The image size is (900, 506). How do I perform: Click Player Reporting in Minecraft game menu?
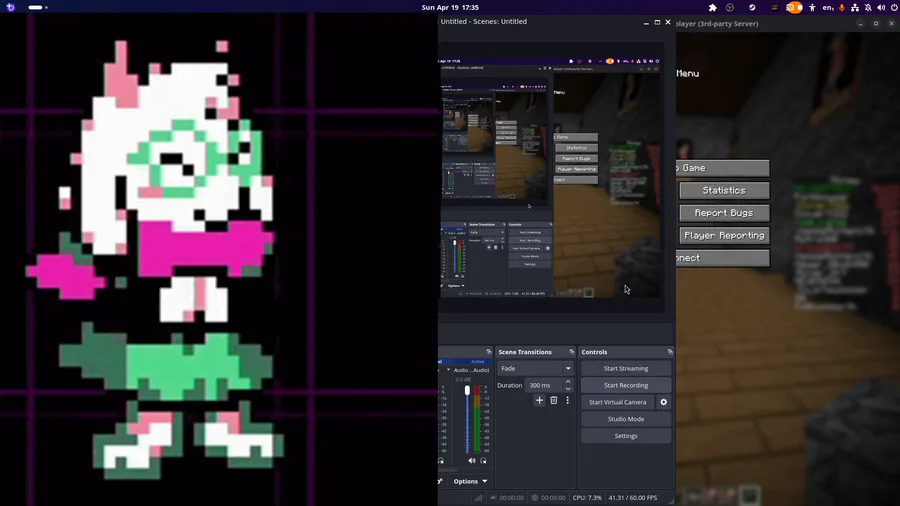pos(724,235)
